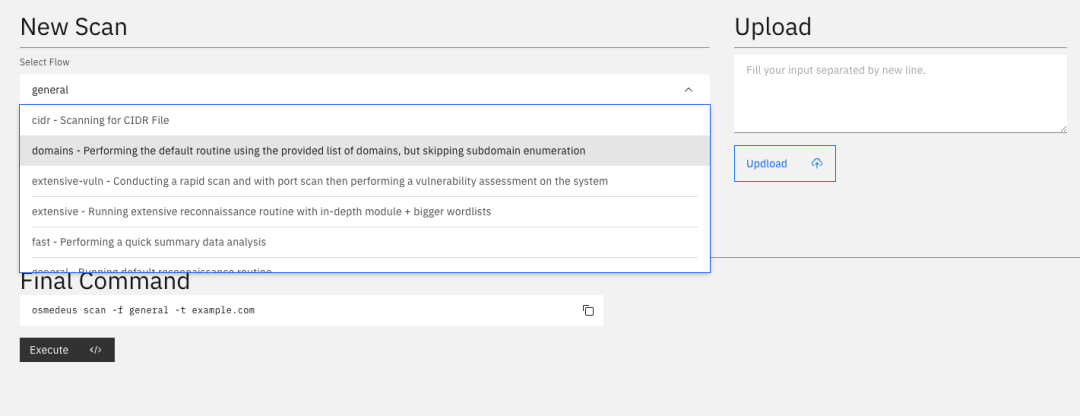
Task: Click the textarea resize handle corner
Action: [1062, 128]
